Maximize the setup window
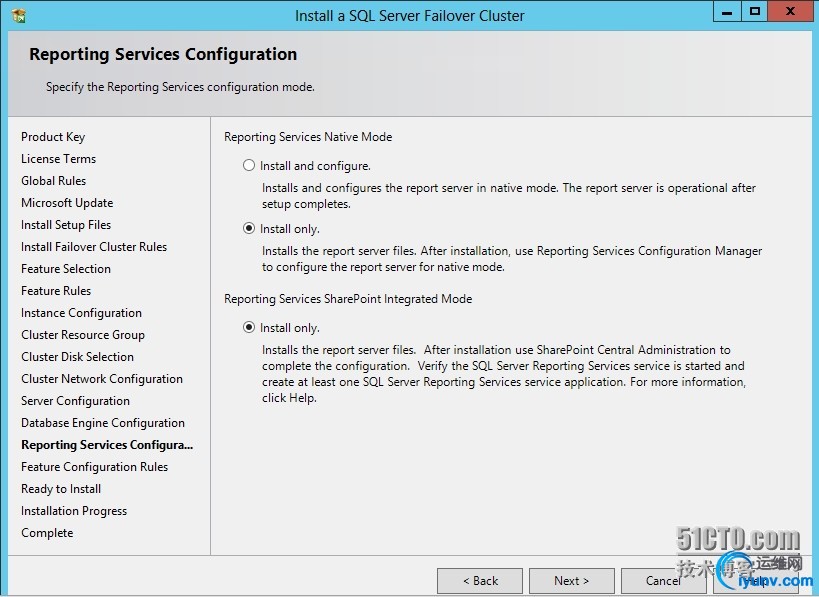The height and width of the screenshot is (597, 819). [755, 11]
